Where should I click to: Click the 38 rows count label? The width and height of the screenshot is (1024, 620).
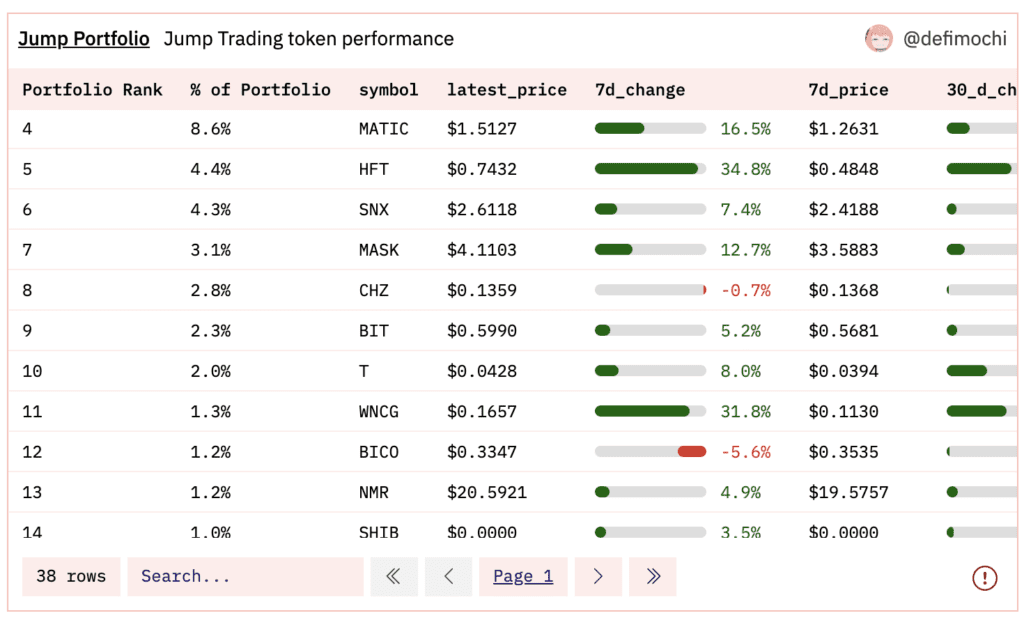[71, 576]
